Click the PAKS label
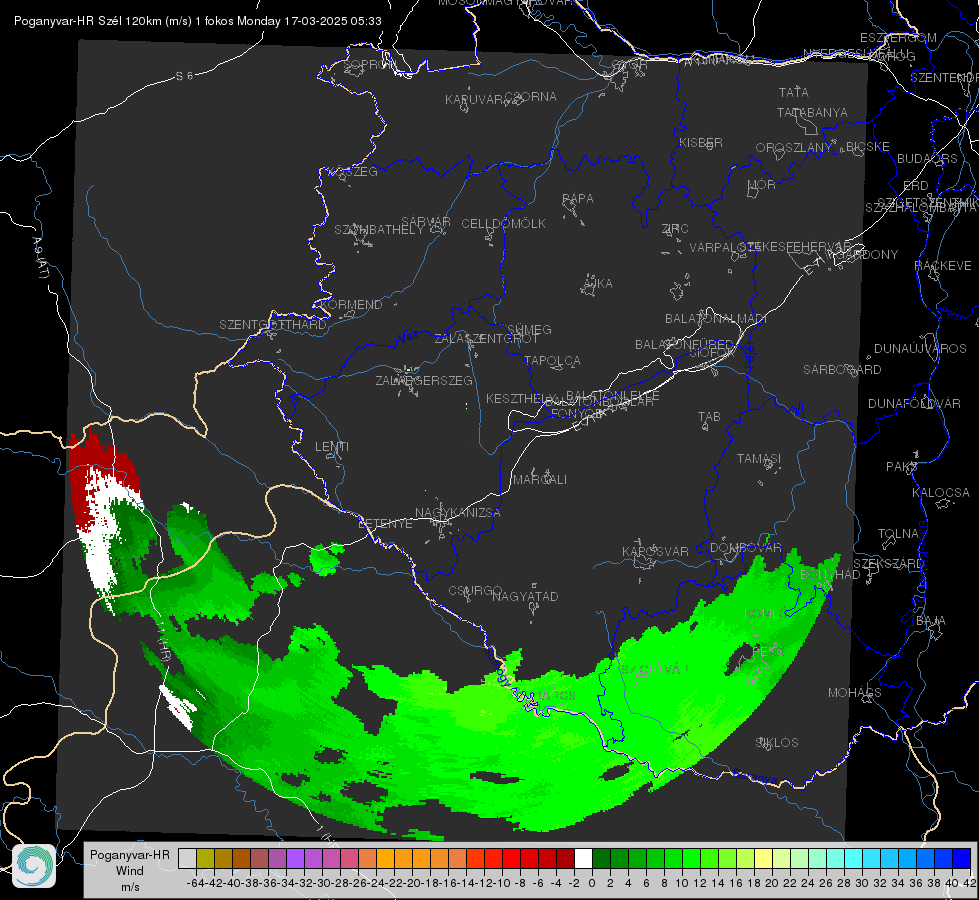 (x=902, y=467)
